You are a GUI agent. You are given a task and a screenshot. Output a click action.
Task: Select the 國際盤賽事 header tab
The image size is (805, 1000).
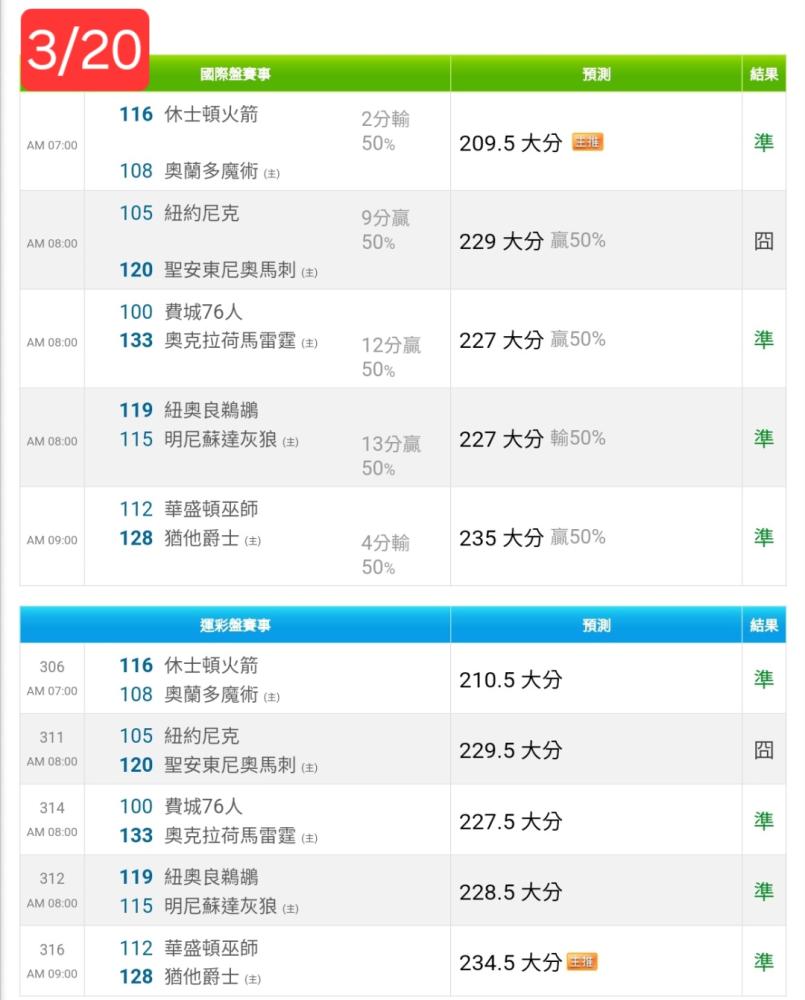pyautogui.click(x=235, y=74)
